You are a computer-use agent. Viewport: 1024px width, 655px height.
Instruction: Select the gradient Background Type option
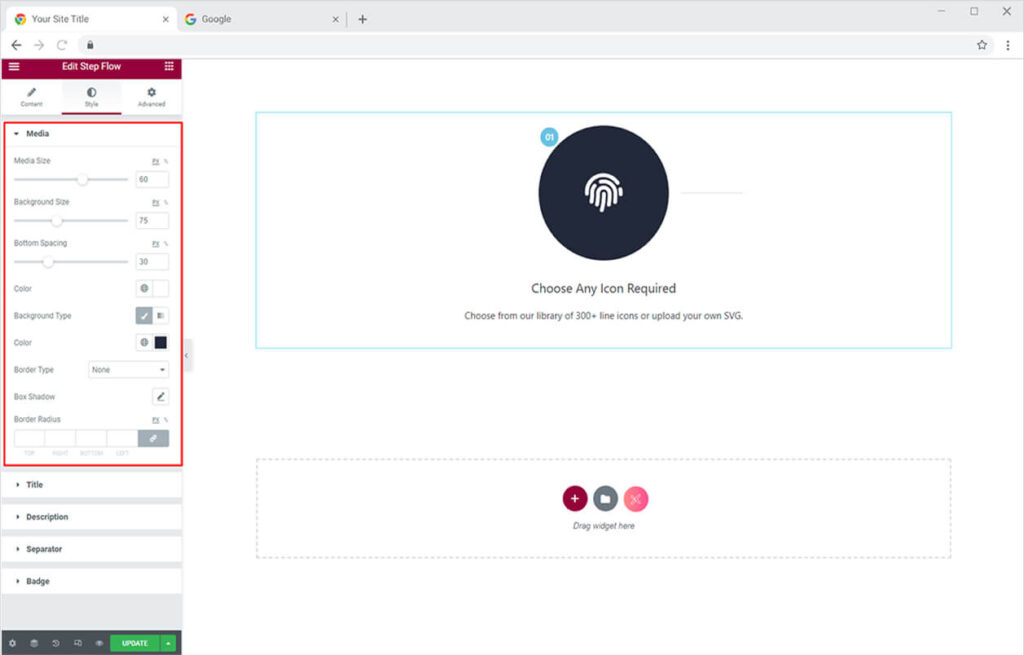pyautogui.click(x=161, y=316)
